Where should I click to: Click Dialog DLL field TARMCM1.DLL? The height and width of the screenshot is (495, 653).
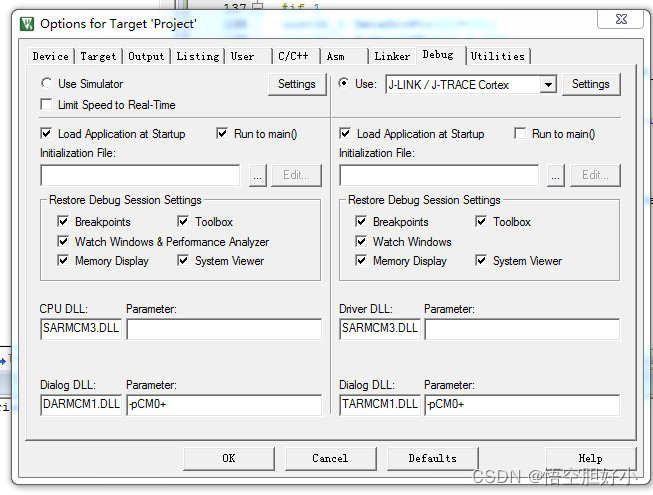(380, 405)
